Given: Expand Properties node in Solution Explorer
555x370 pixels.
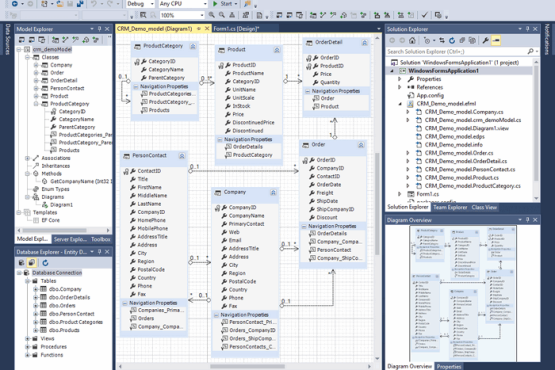Looking at the screenshot, I should pyautogui.click(x=400, y=79).
